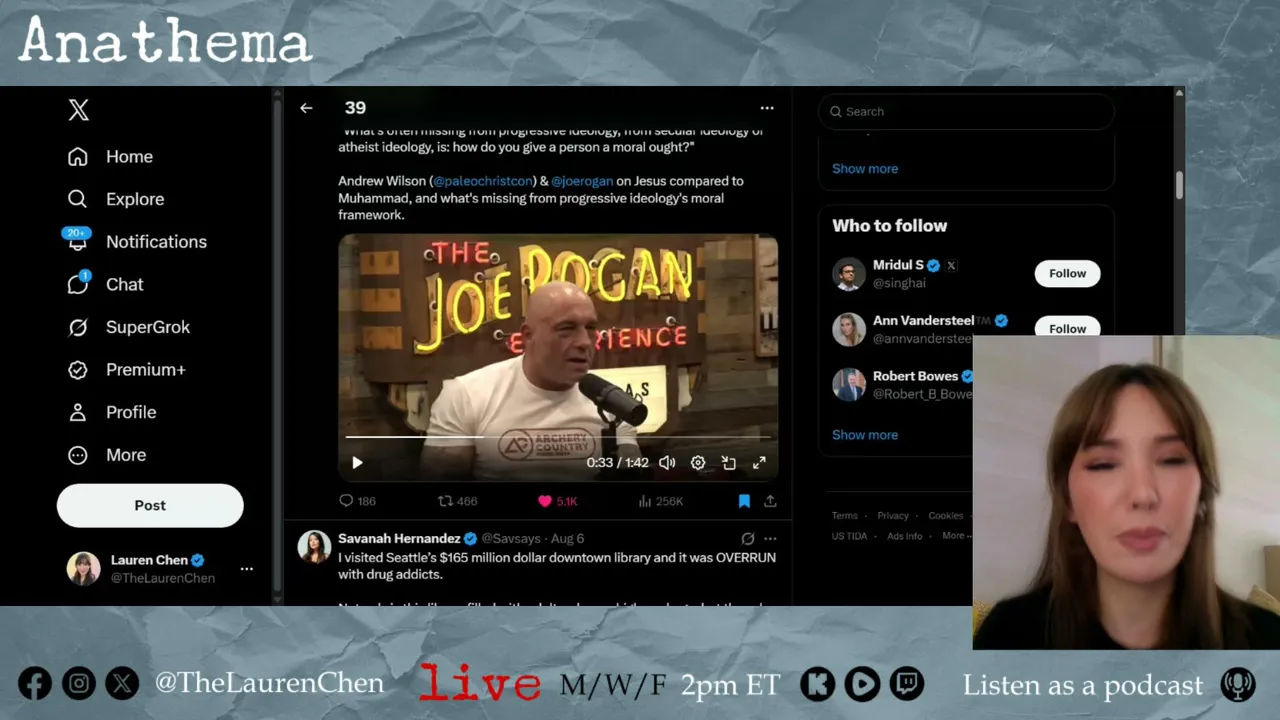Viewport: 1280px width, 720px height.
Task: Unlike the post with 5.1K likes
Action: [x=558, y=501]
